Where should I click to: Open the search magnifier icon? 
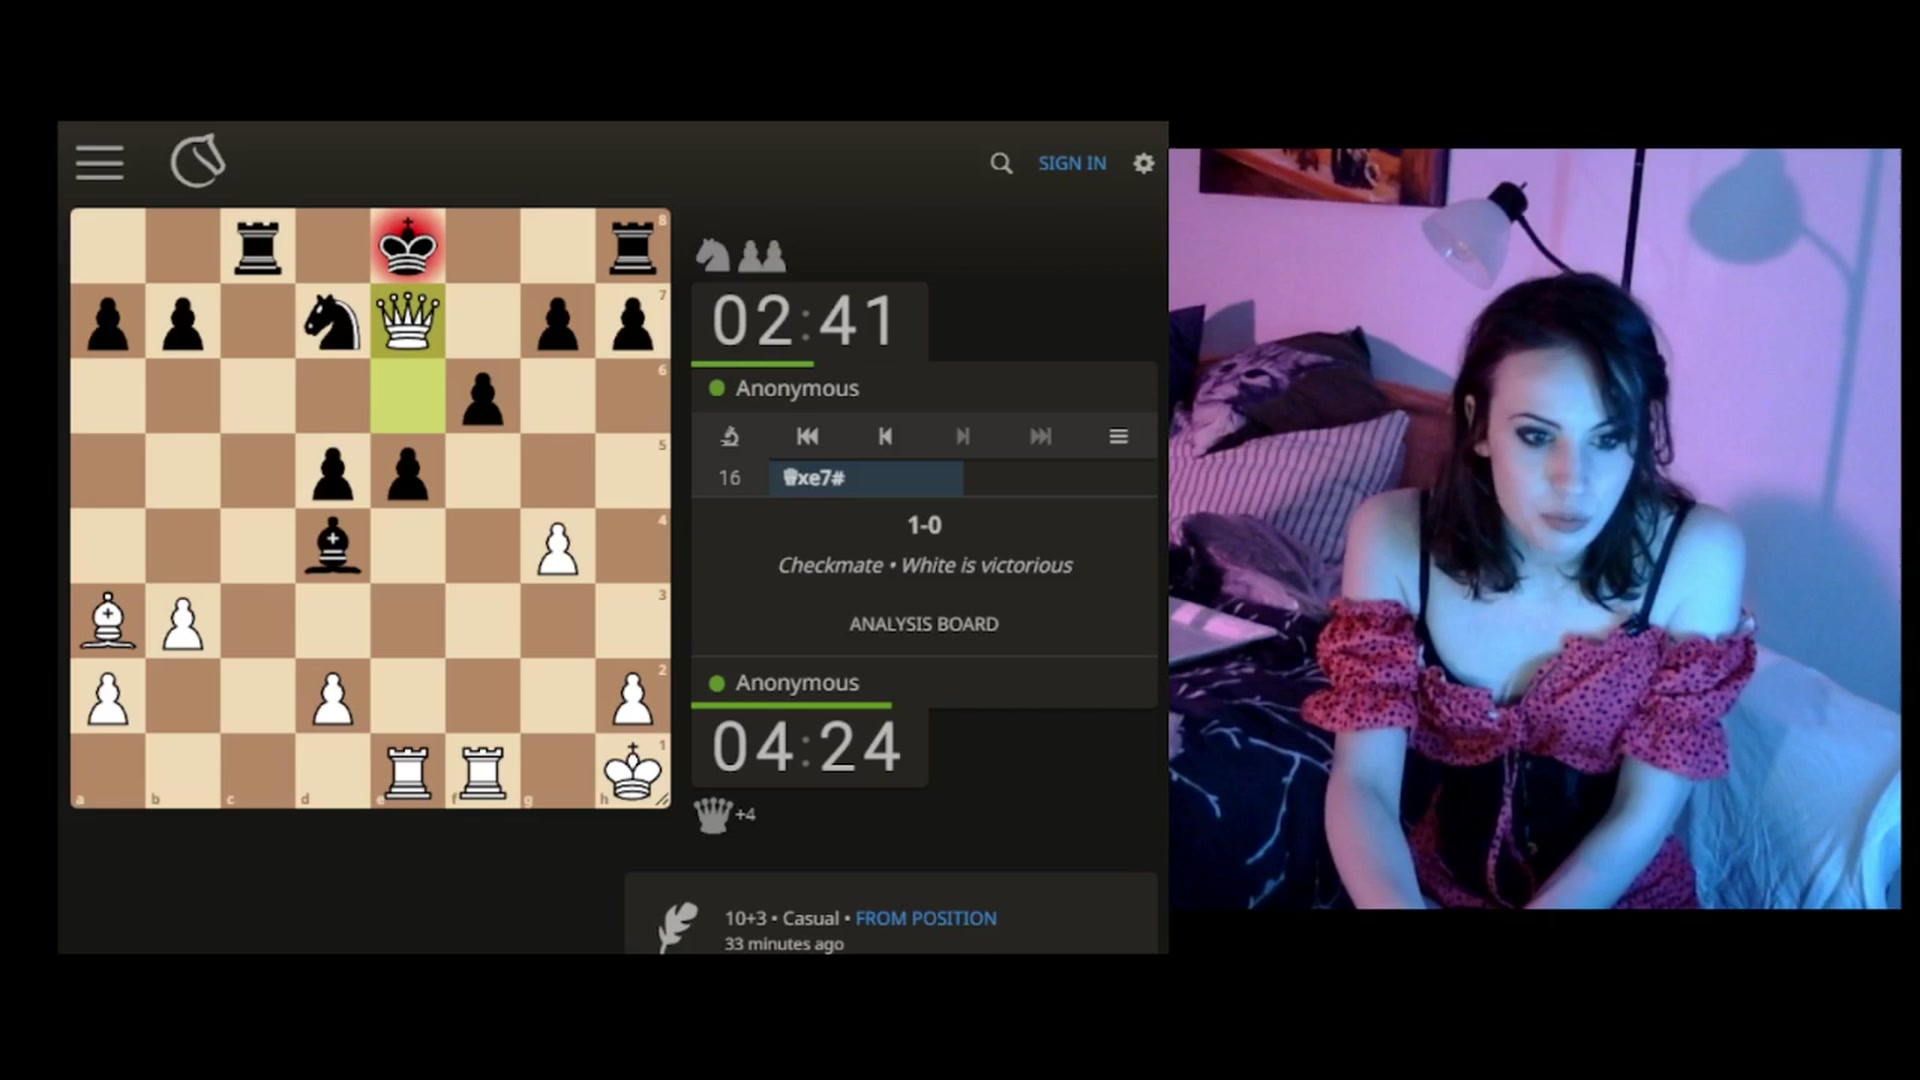(1001, 163)
